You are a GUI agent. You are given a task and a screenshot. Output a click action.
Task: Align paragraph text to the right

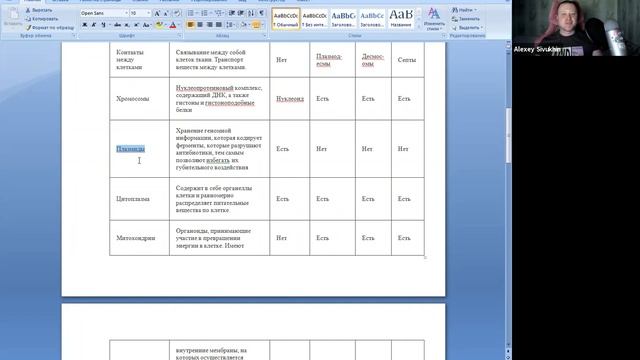(x=209, y=25)
